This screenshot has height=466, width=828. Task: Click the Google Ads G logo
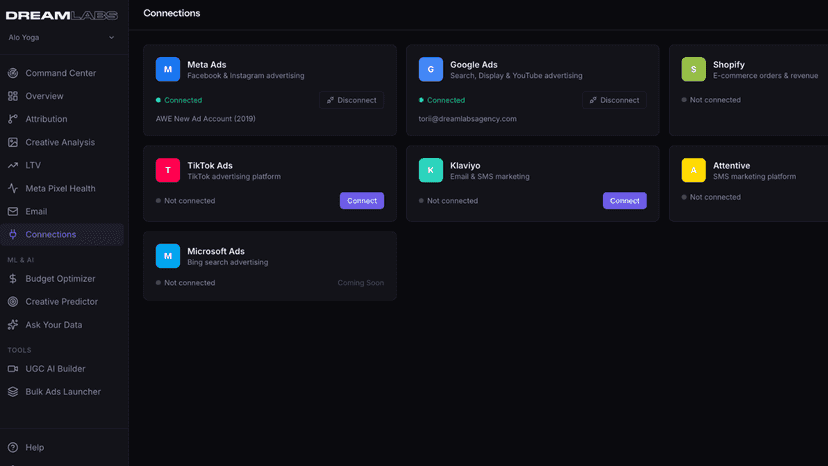tap(431, 69)
